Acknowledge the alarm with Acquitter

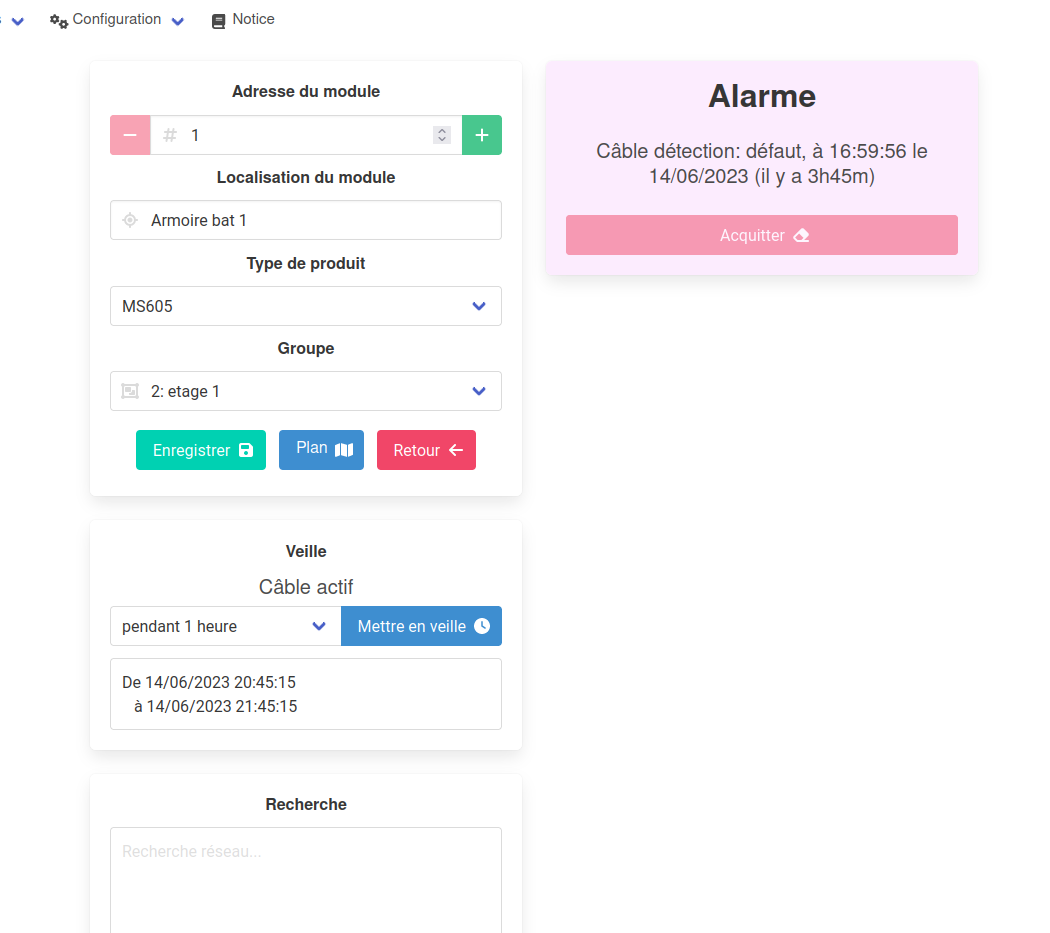(761, 235)
